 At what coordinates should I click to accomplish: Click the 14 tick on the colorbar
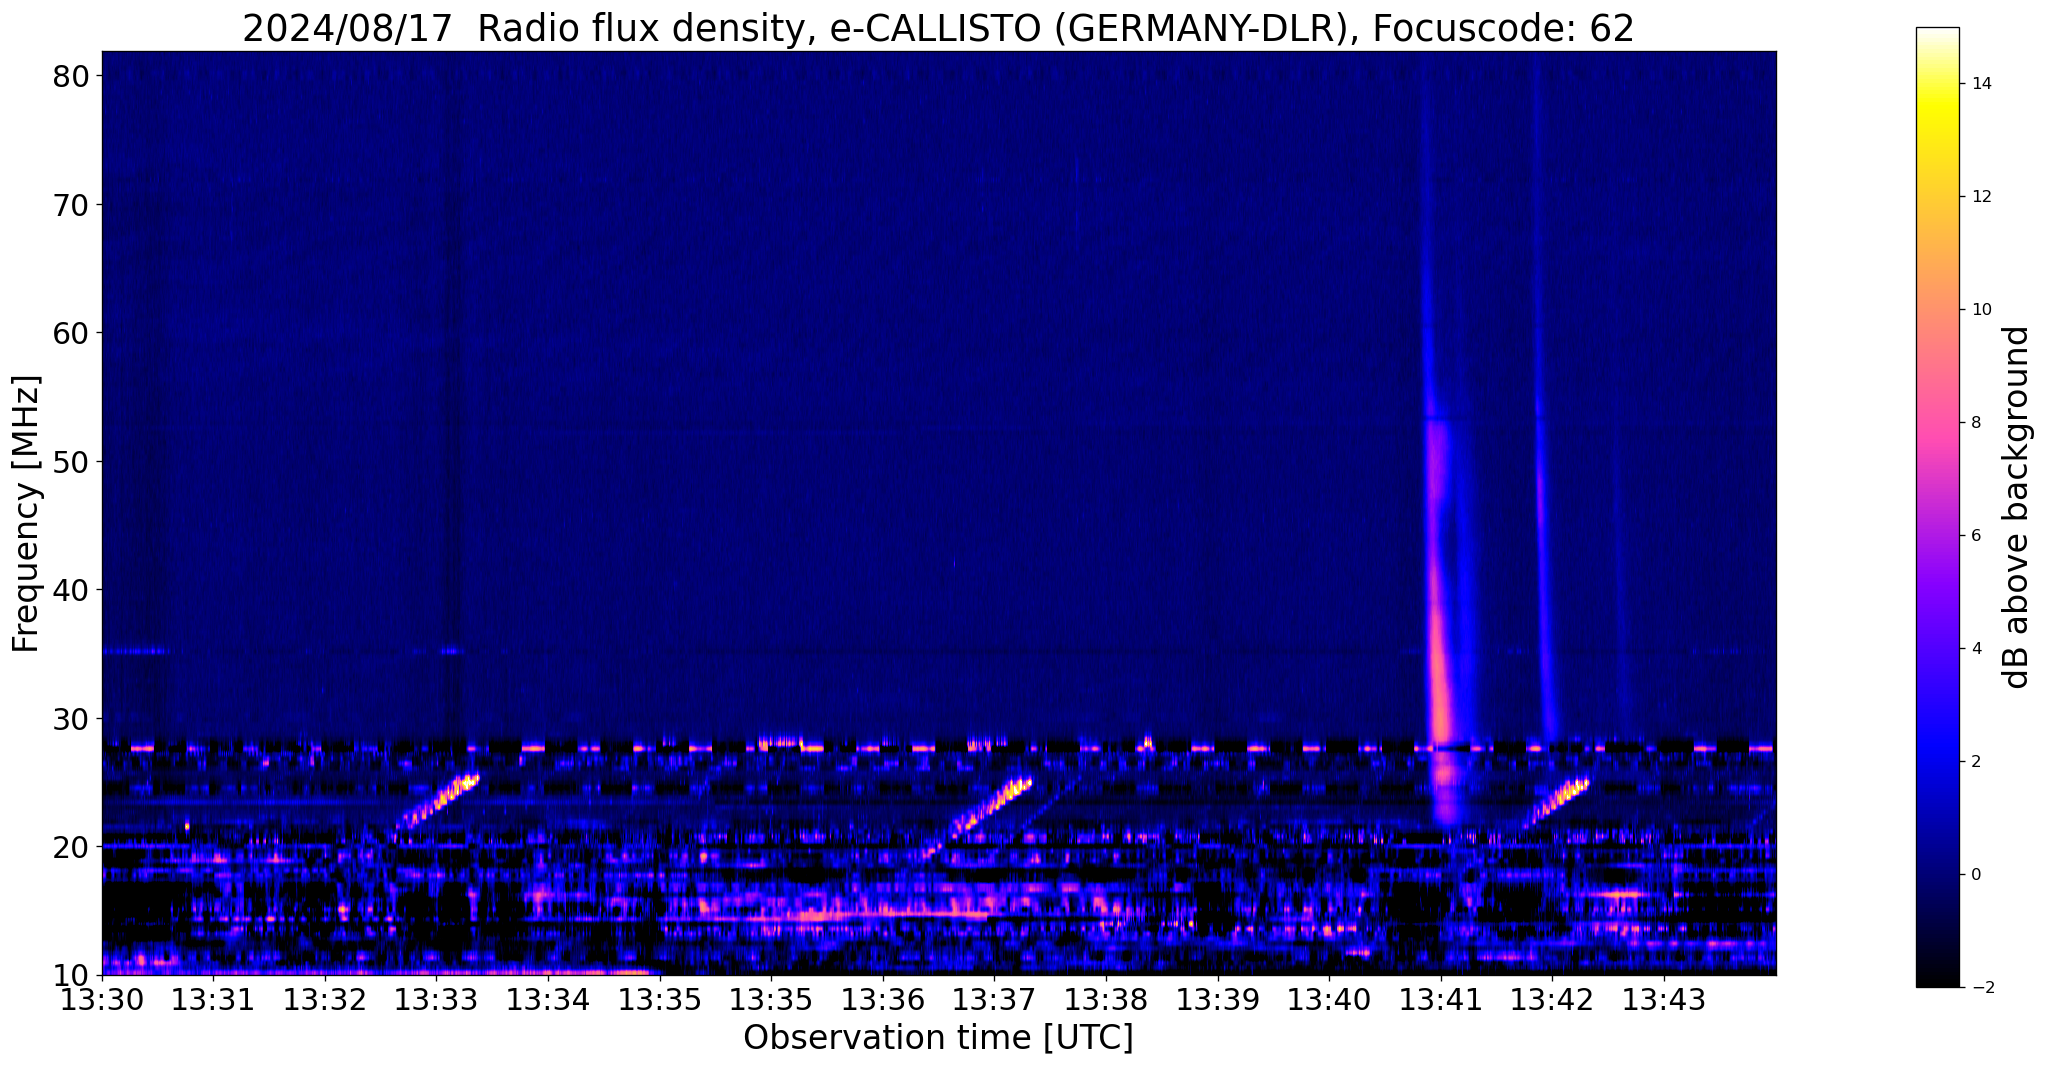(x=1980, y=84)
